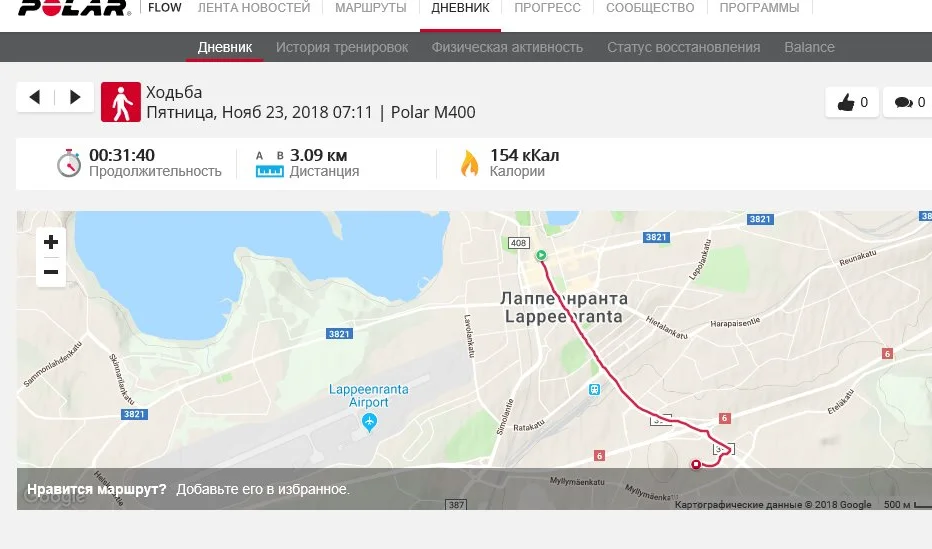Click the red route end marker
This screenshot has height=549, width=932.
tap(696, 465)
